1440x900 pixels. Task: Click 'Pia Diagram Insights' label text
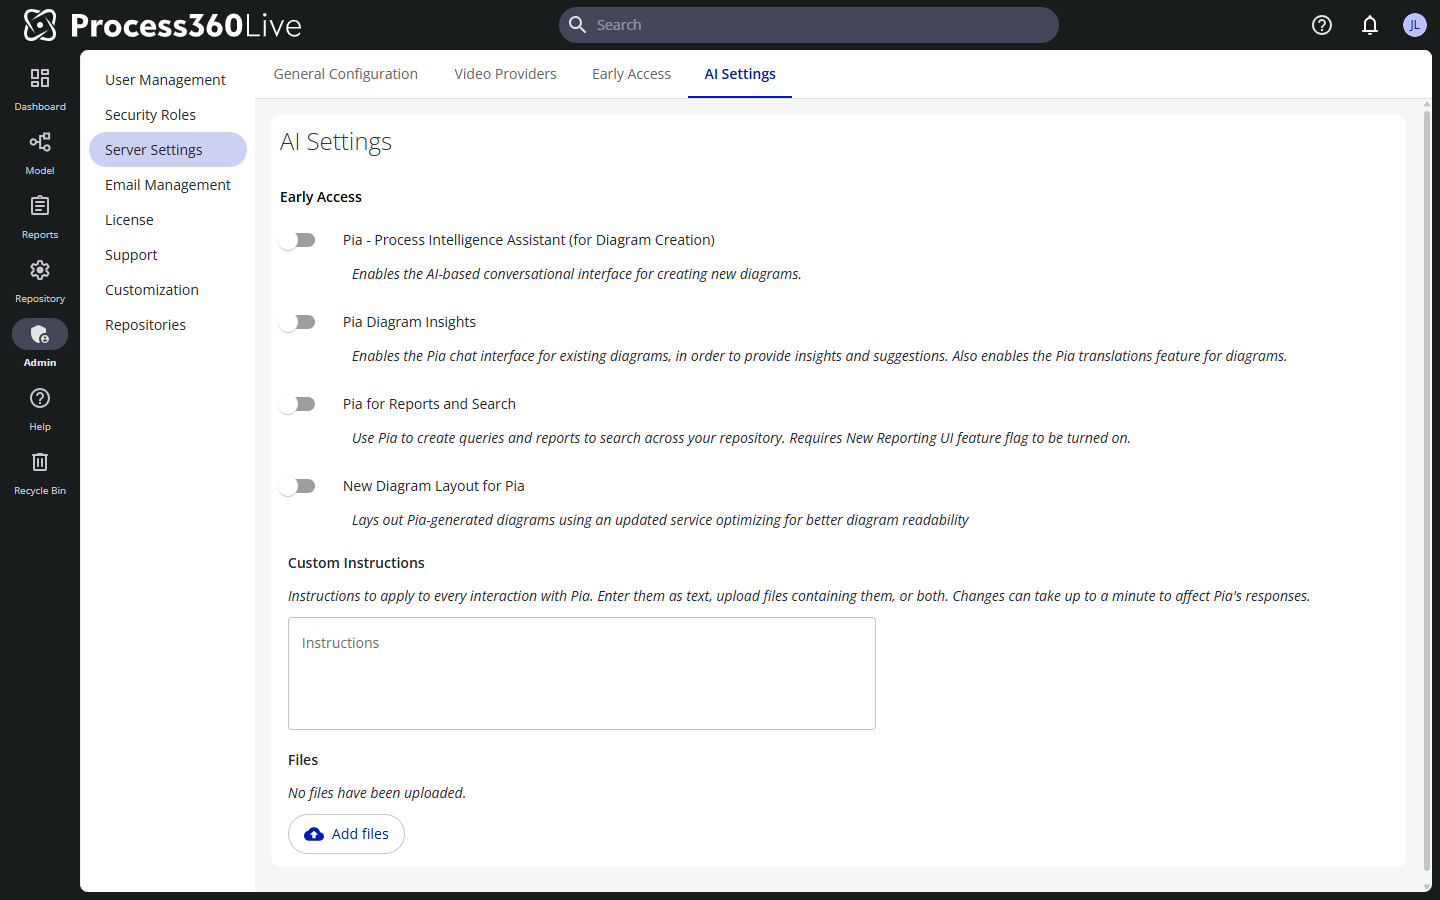click(x=409, y=322)
